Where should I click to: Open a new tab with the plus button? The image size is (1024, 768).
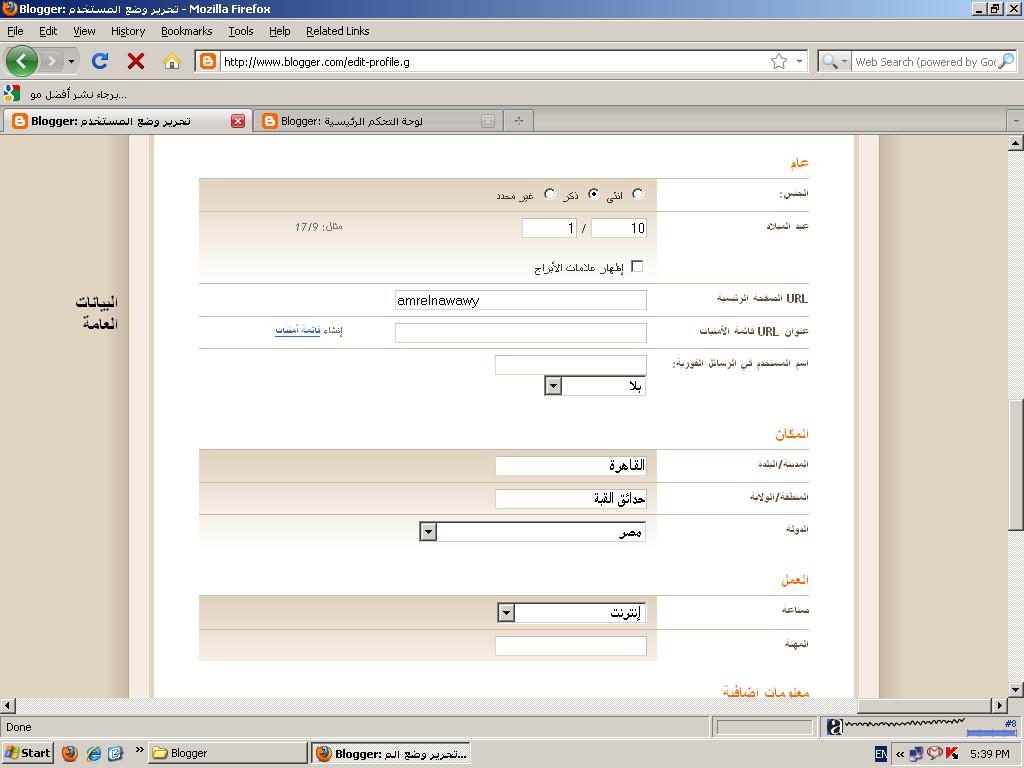tap(519, 121)
